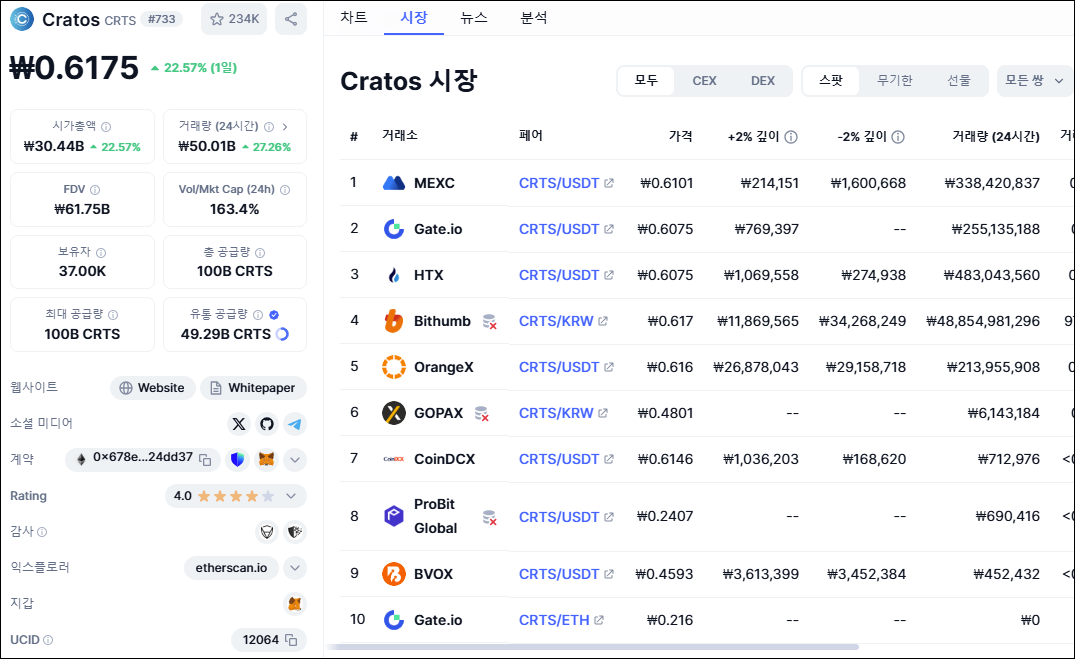This screenshot has height=659, width=1075.
Task: Open first audit shield icon
Action: (x=267, y=531)
